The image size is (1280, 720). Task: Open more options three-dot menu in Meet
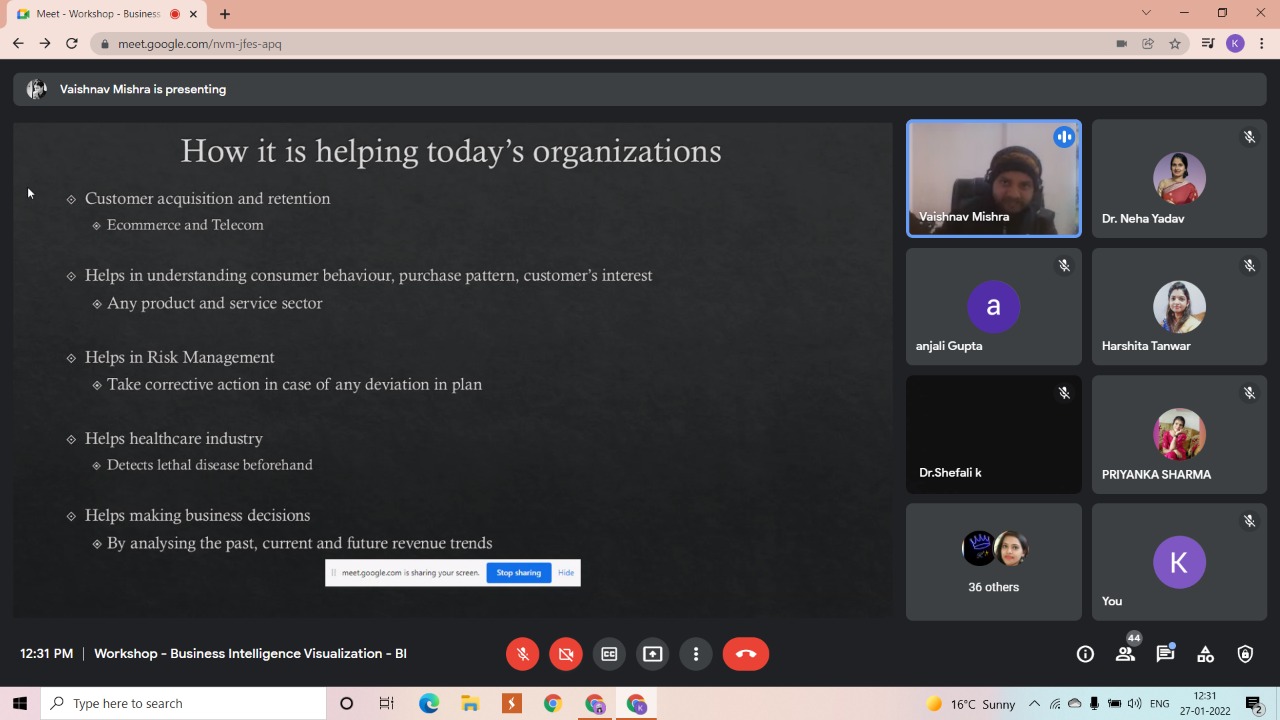(x=696, y=654)
